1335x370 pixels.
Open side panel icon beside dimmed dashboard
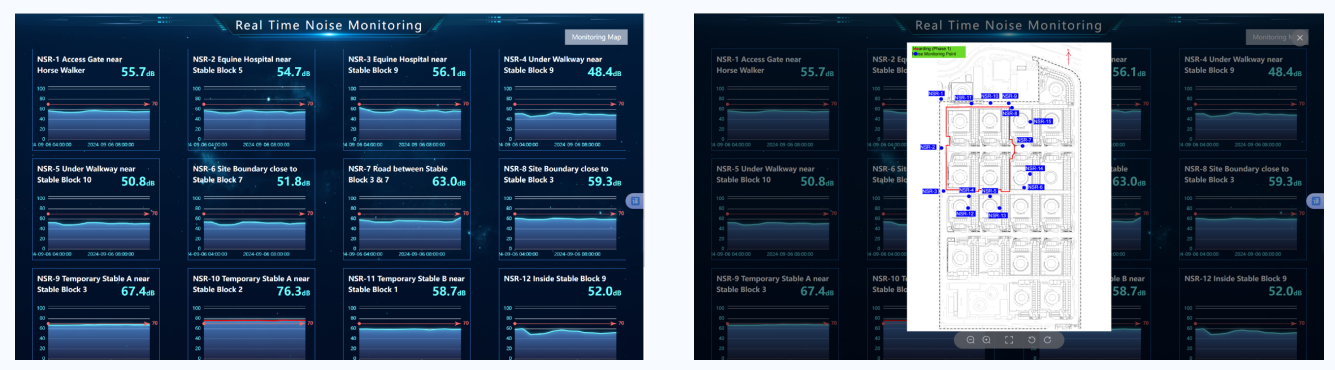1316,201
